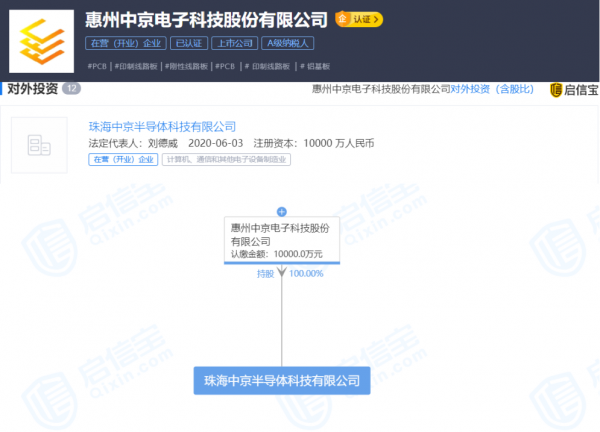The height and width of the screenshot is (432, 600).
Task: Click the 持股 label on the arrow
Action: pyautogui.click(x=266, y=274)
